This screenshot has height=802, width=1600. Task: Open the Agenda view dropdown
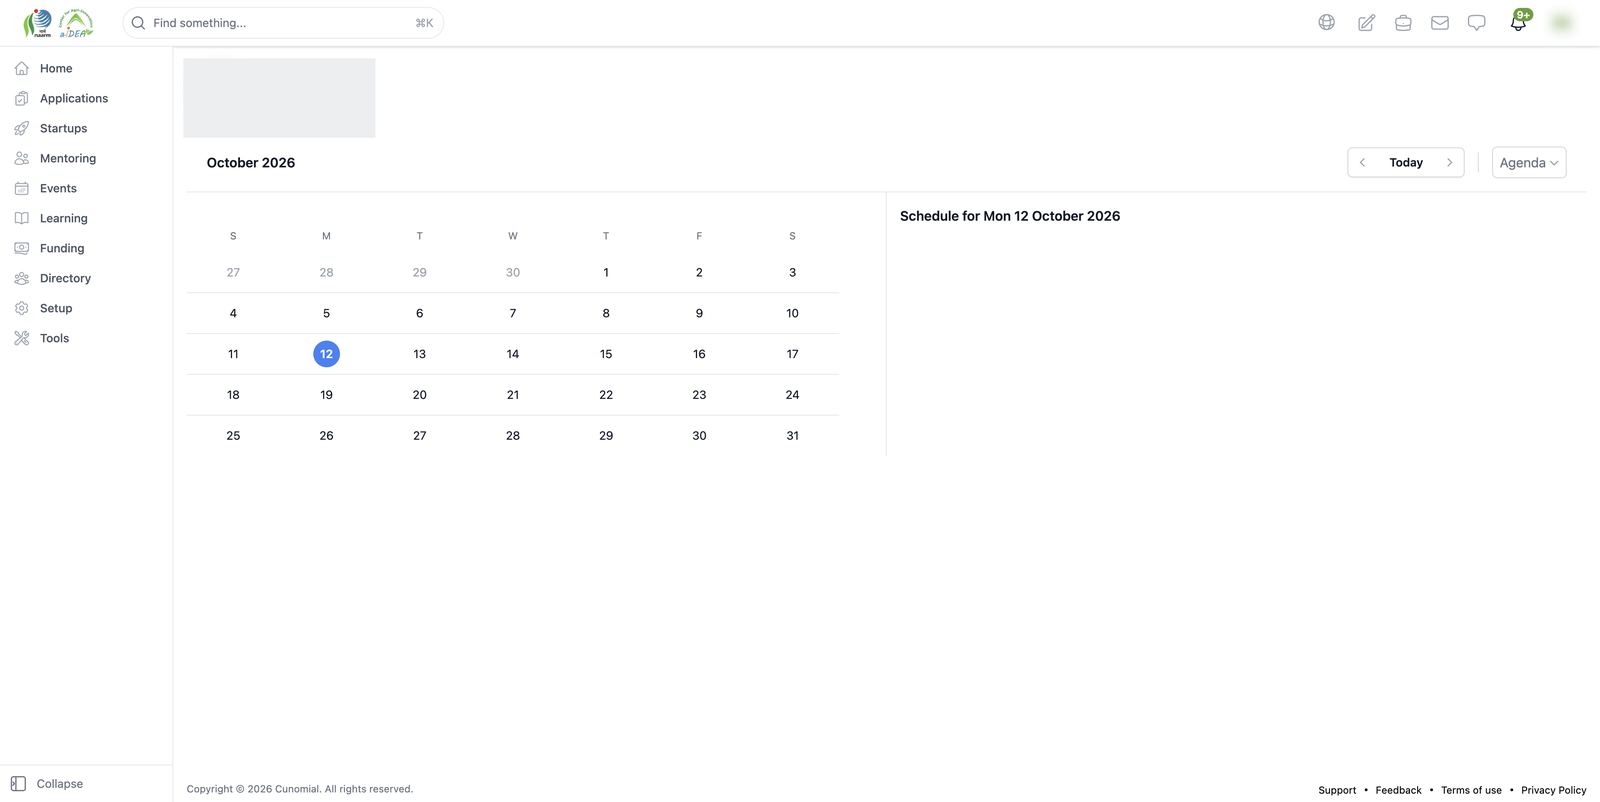click(1529, 162)
